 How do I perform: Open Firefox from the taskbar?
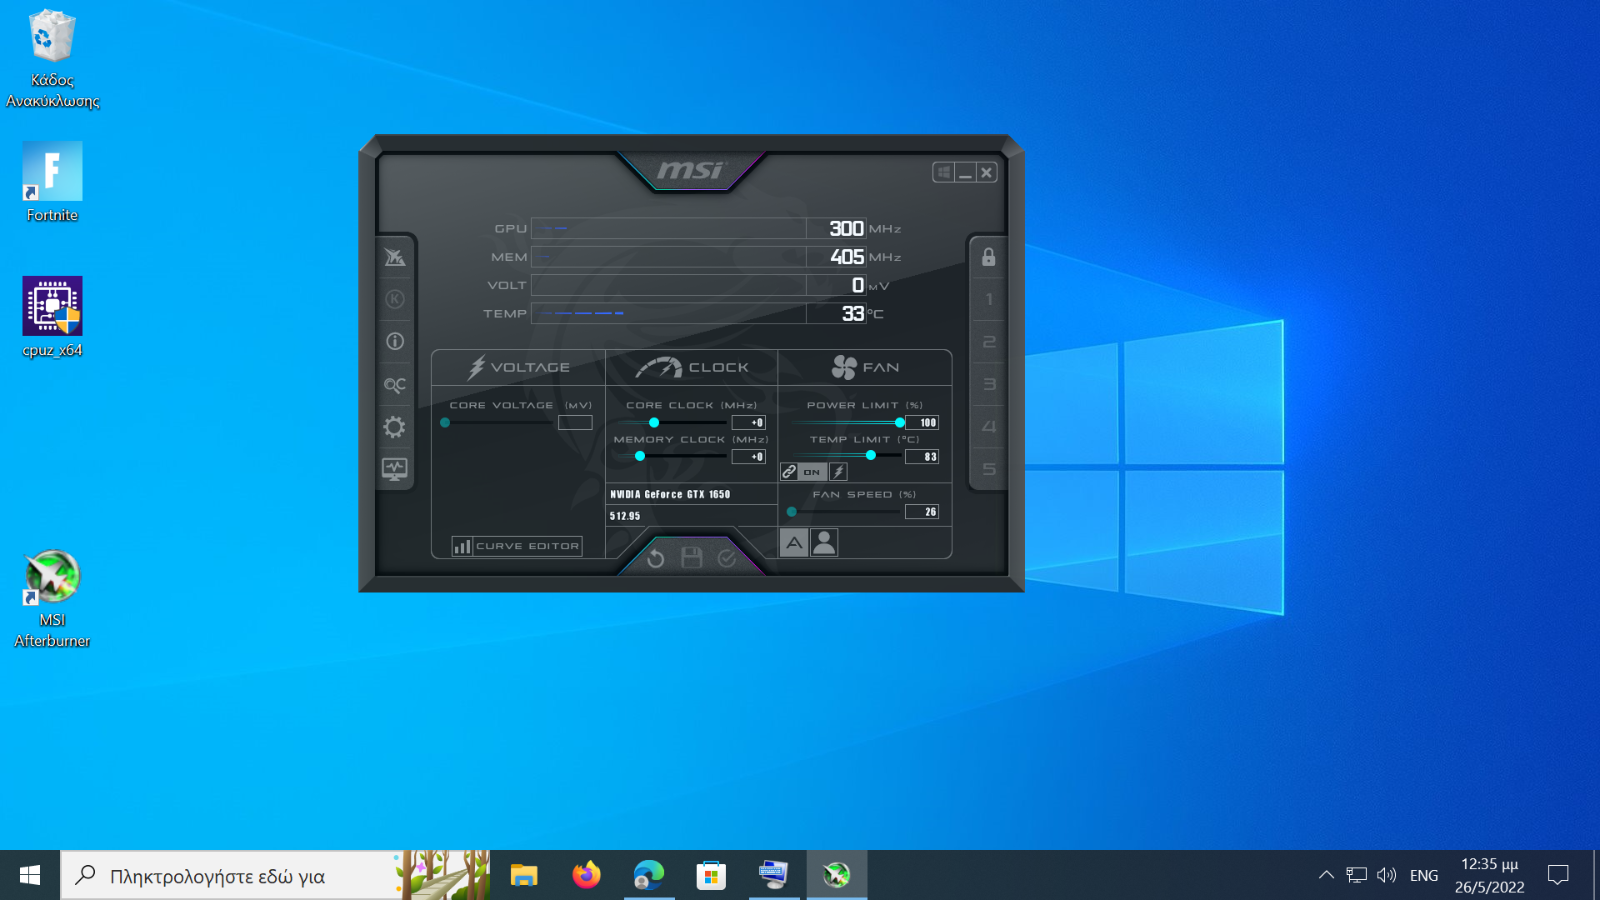pos(586,875)
